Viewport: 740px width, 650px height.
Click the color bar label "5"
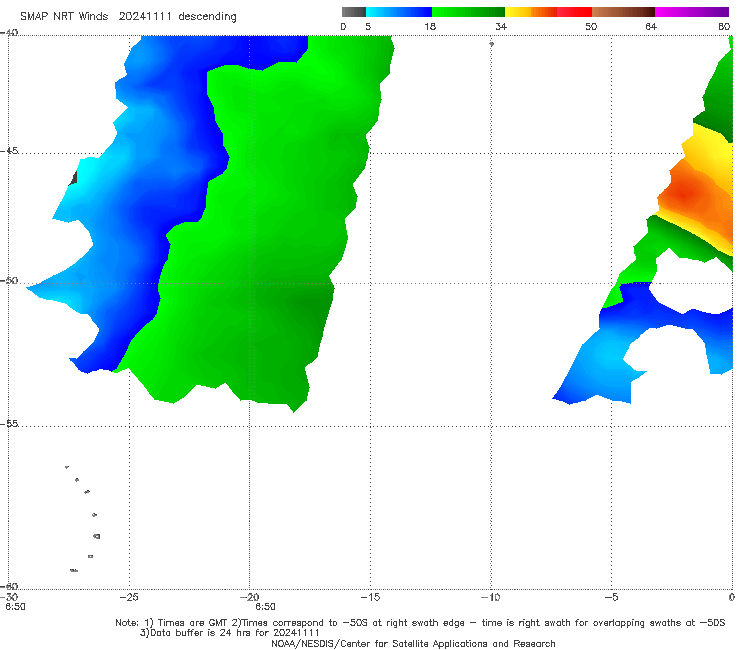368,26
